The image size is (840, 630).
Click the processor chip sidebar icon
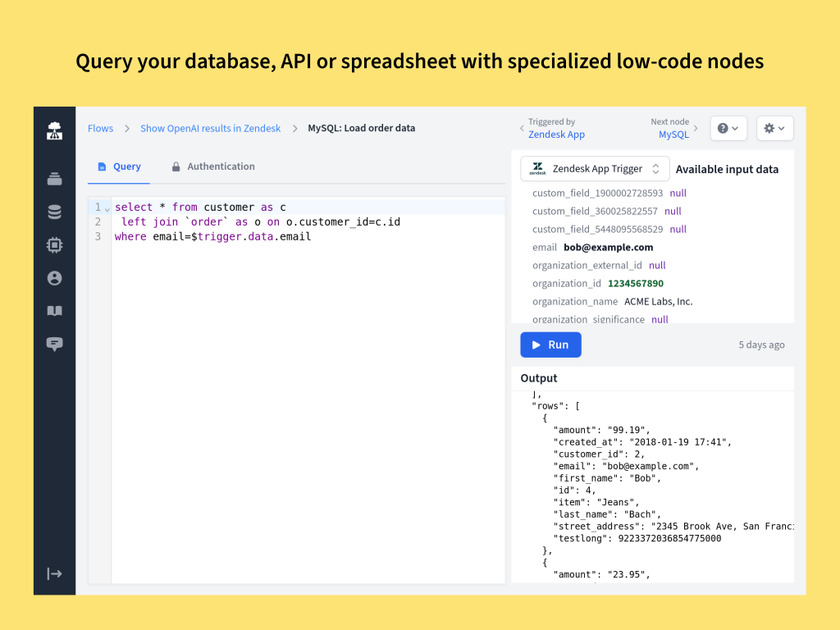tap(54, 245)
